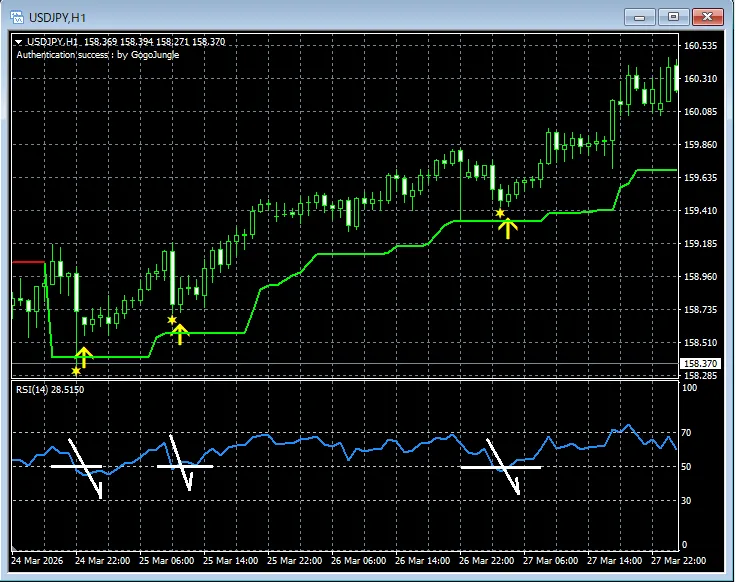Click the 27 Mar 14:00 time axis label

(x=614, y=560)
